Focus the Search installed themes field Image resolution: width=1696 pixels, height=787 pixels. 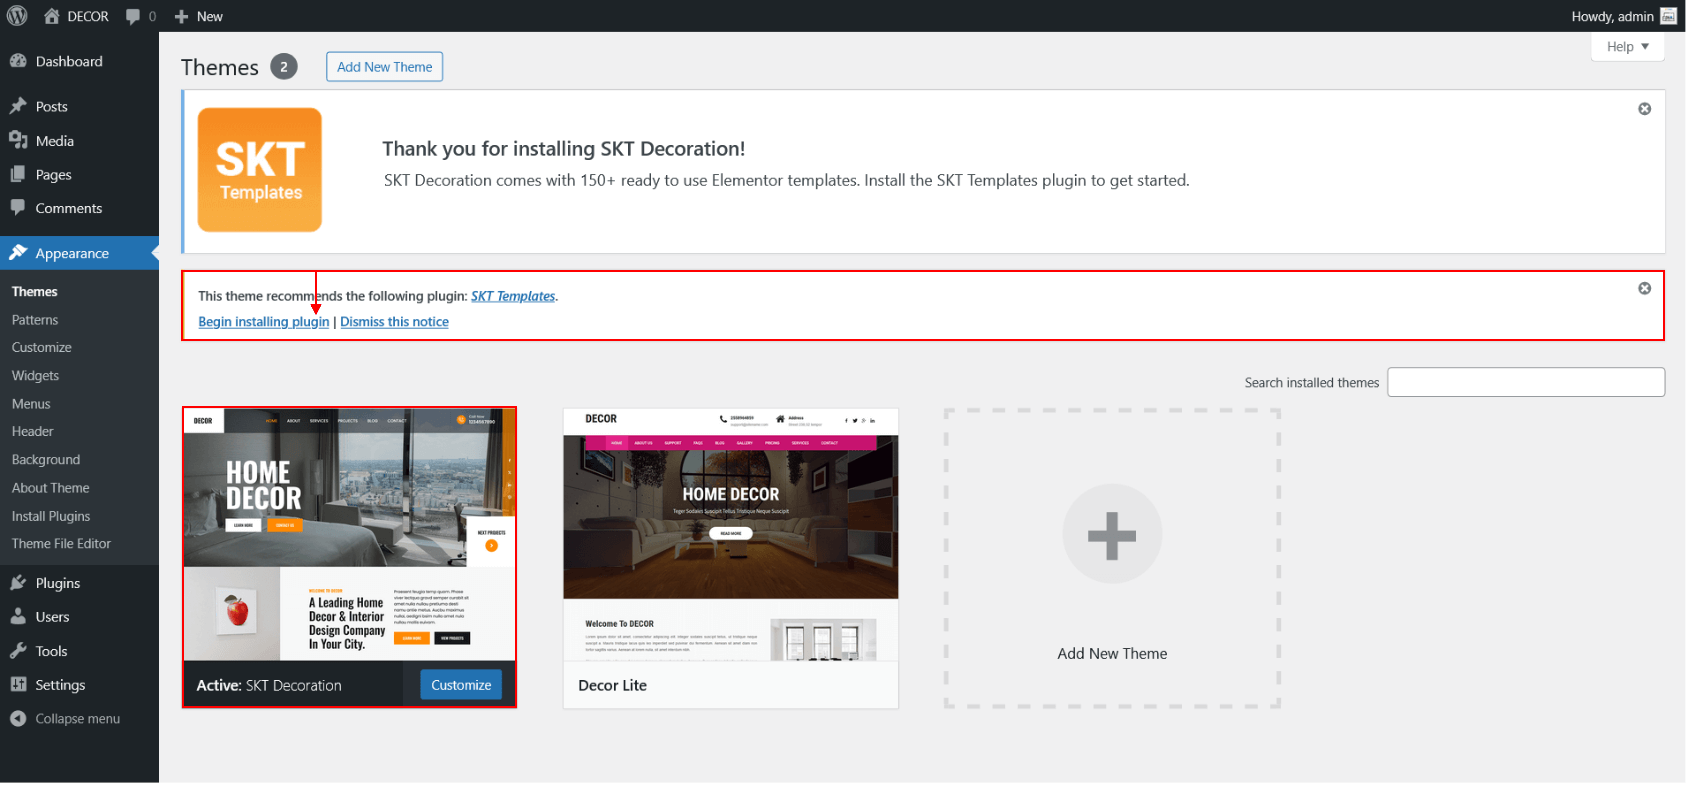[1526, 382]
